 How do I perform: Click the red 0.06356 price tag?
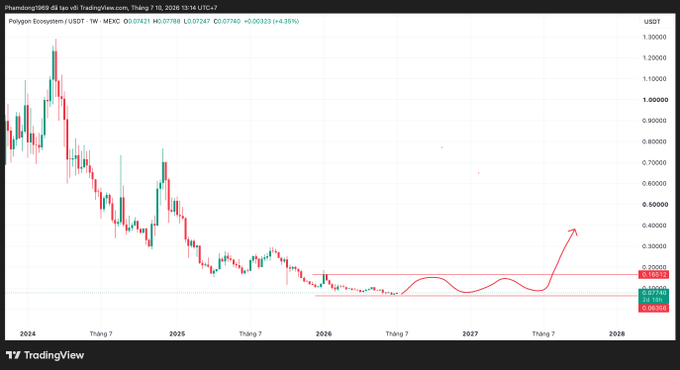pyautogui.click(x=654, y=308)
